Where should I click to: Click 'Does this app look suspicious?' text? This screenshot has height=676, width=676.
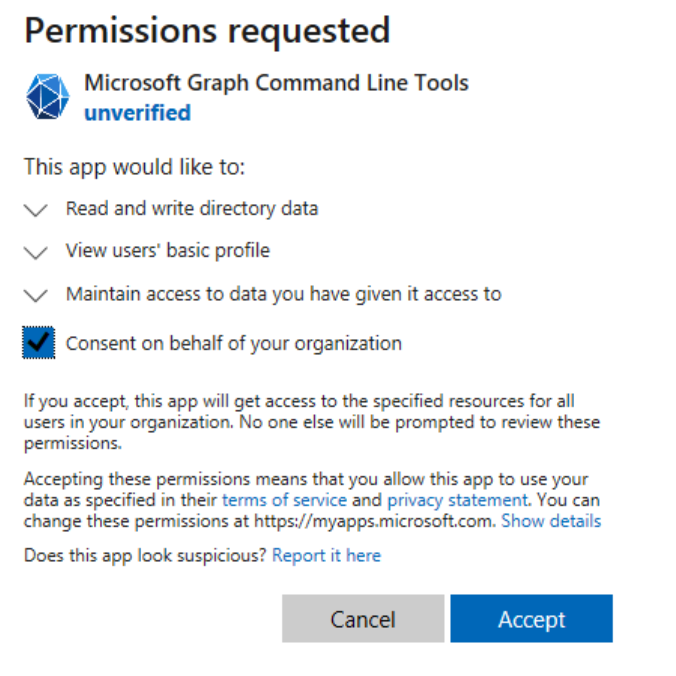(145, 555)
